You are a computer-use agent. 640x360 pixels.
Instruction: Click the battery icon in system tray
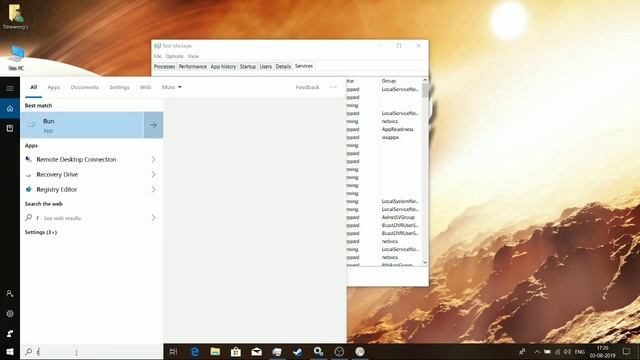point(547,351)
